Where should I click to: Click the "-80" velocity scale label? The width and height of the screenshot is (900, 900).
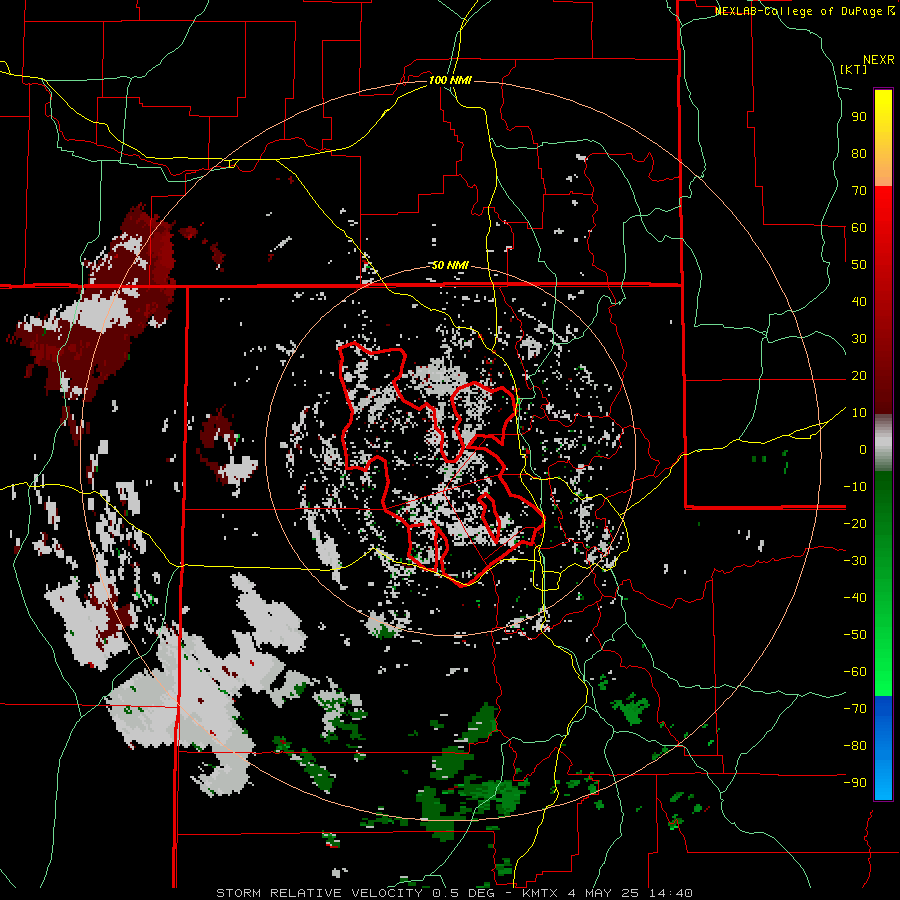tap(855, 746)
